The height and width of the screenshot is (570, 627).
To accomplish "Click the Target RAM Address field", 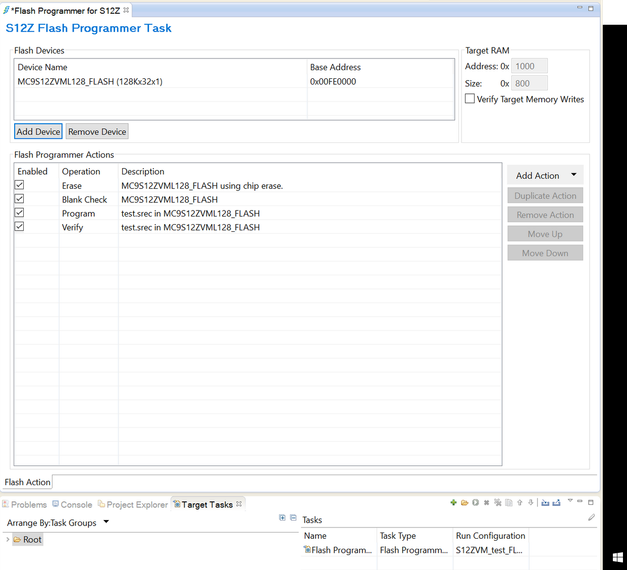I will tap(529, 66).
